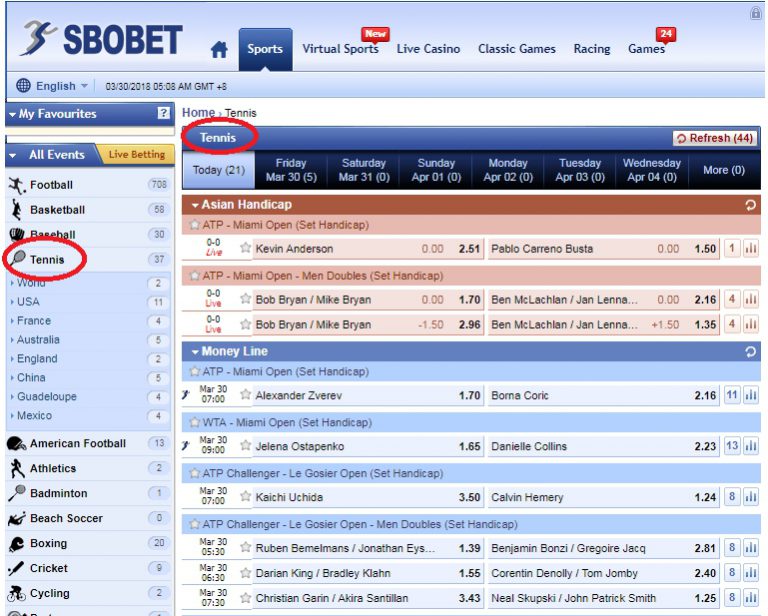Pick the Badminton racket icon
768x616 pixels.
point(17,493)
